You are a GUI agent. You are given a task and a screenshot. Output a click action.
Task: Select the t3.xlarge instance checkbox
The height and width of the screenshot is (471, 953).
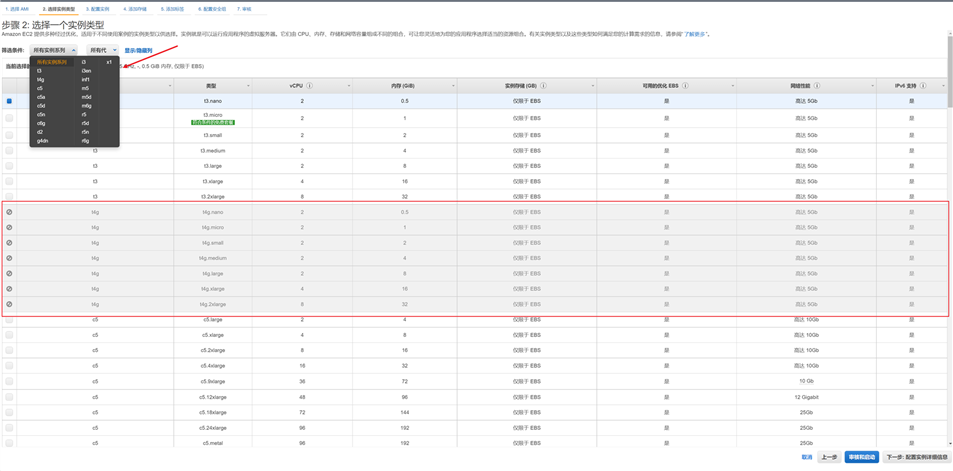pyautogui.click(x=9, y=181)
